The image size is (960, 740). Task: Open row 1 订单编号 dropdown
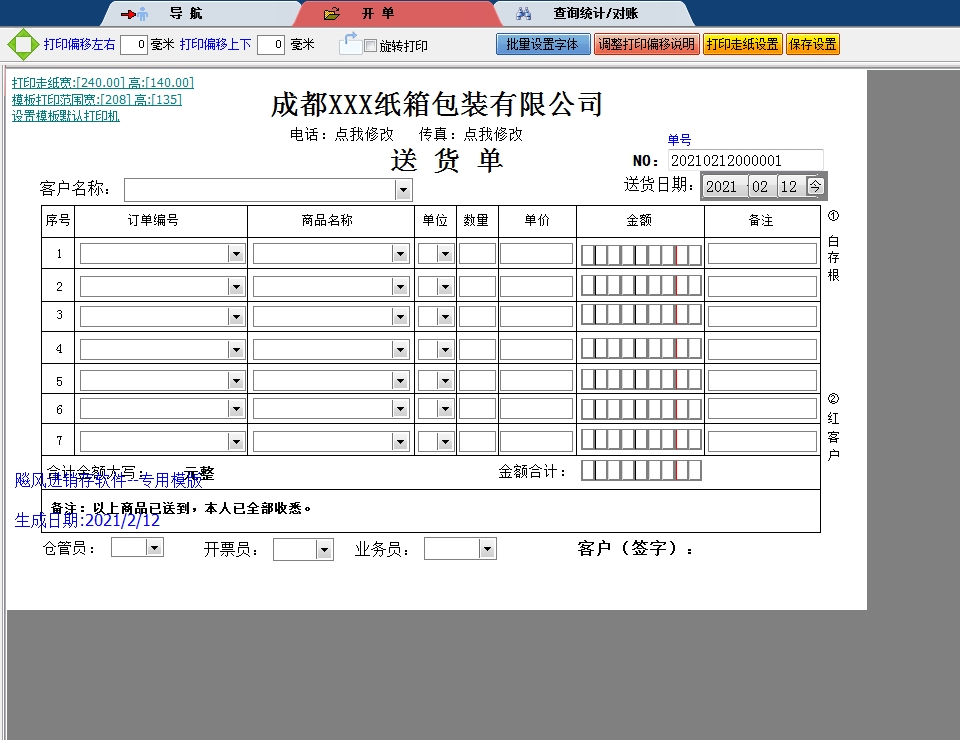click(x=237, y=254)
